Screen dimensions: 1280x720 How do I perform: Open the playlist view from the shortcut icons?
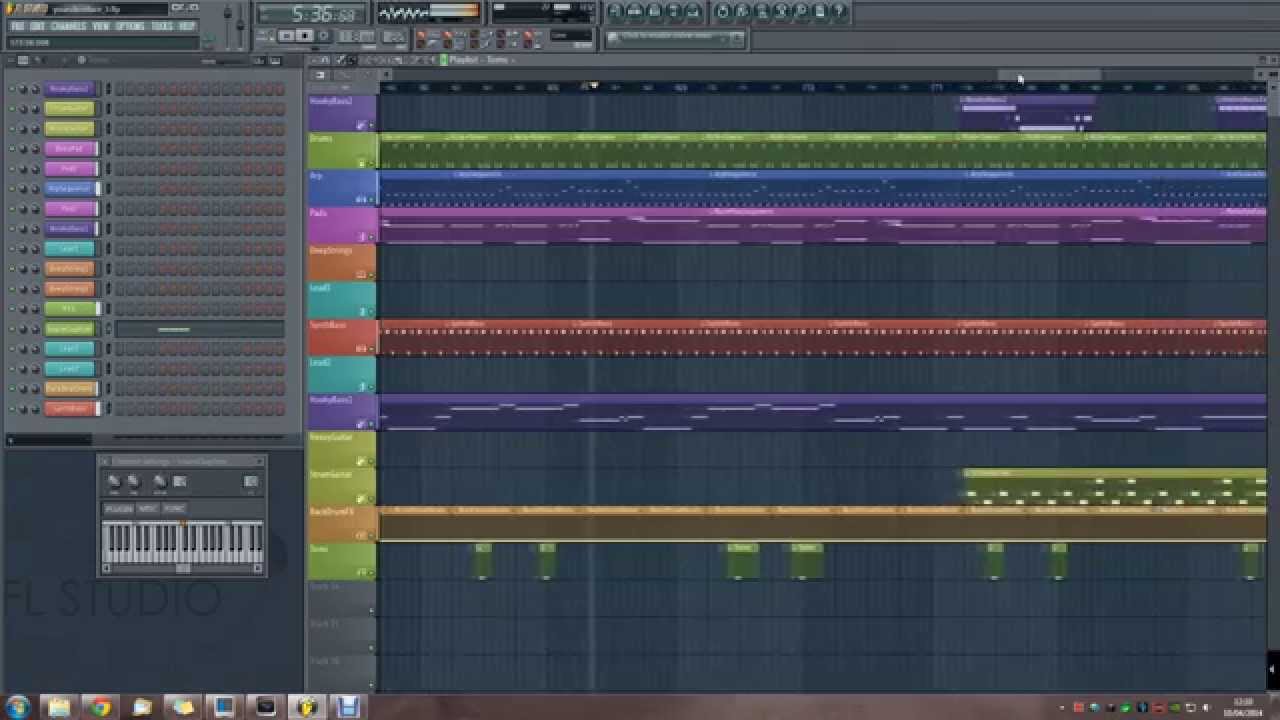click(x=617, y=12)
